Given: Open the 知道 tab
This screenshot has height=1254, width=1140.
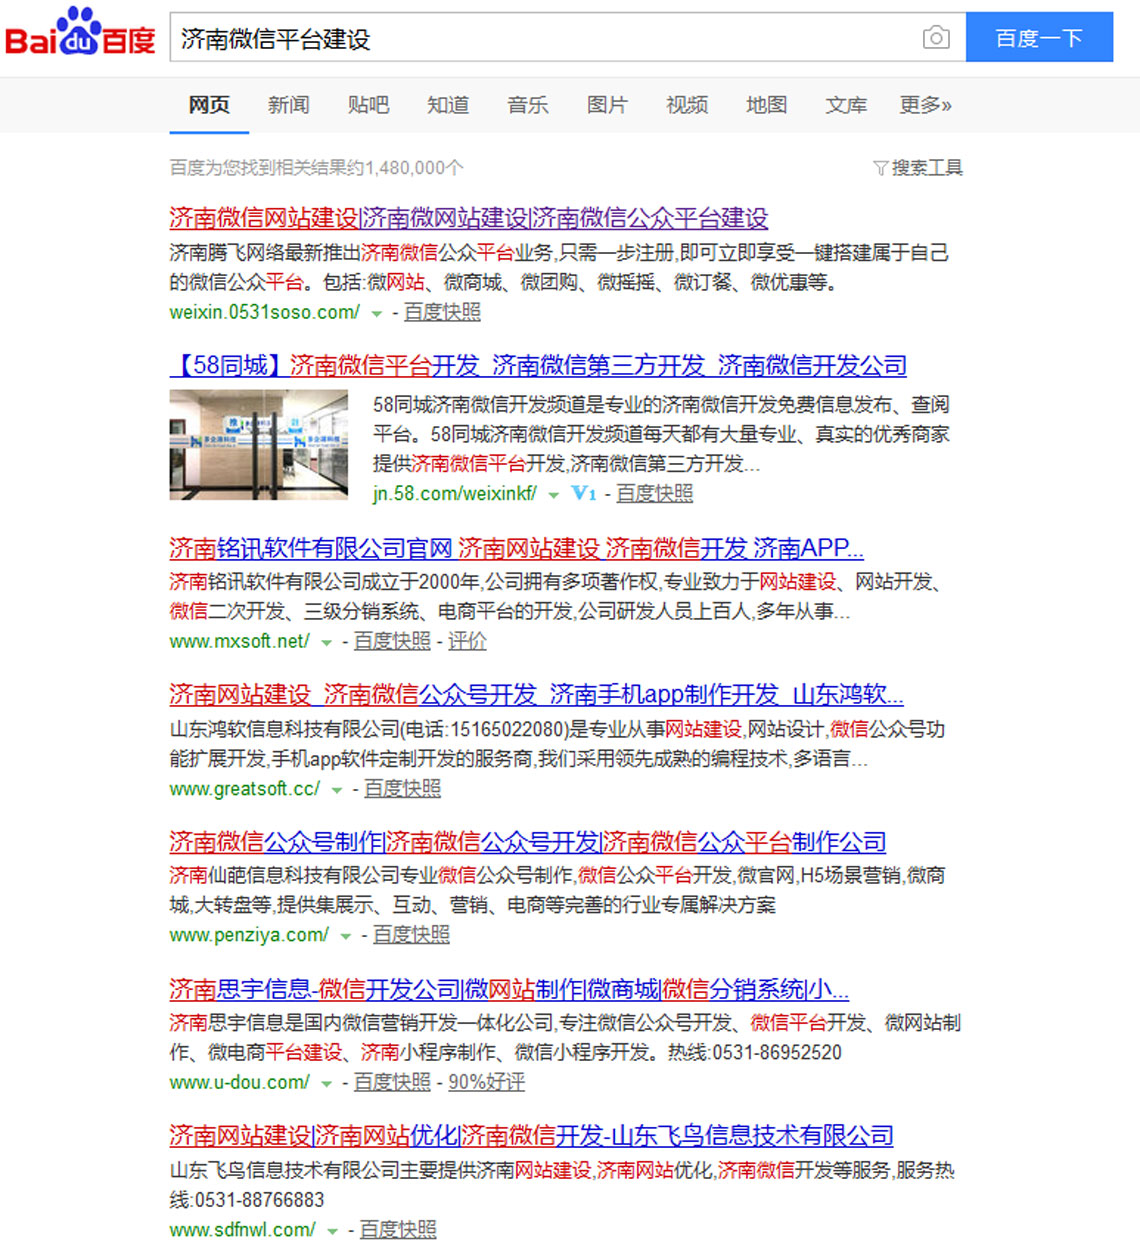Looking at the screenshot, I should coord(448,105).
